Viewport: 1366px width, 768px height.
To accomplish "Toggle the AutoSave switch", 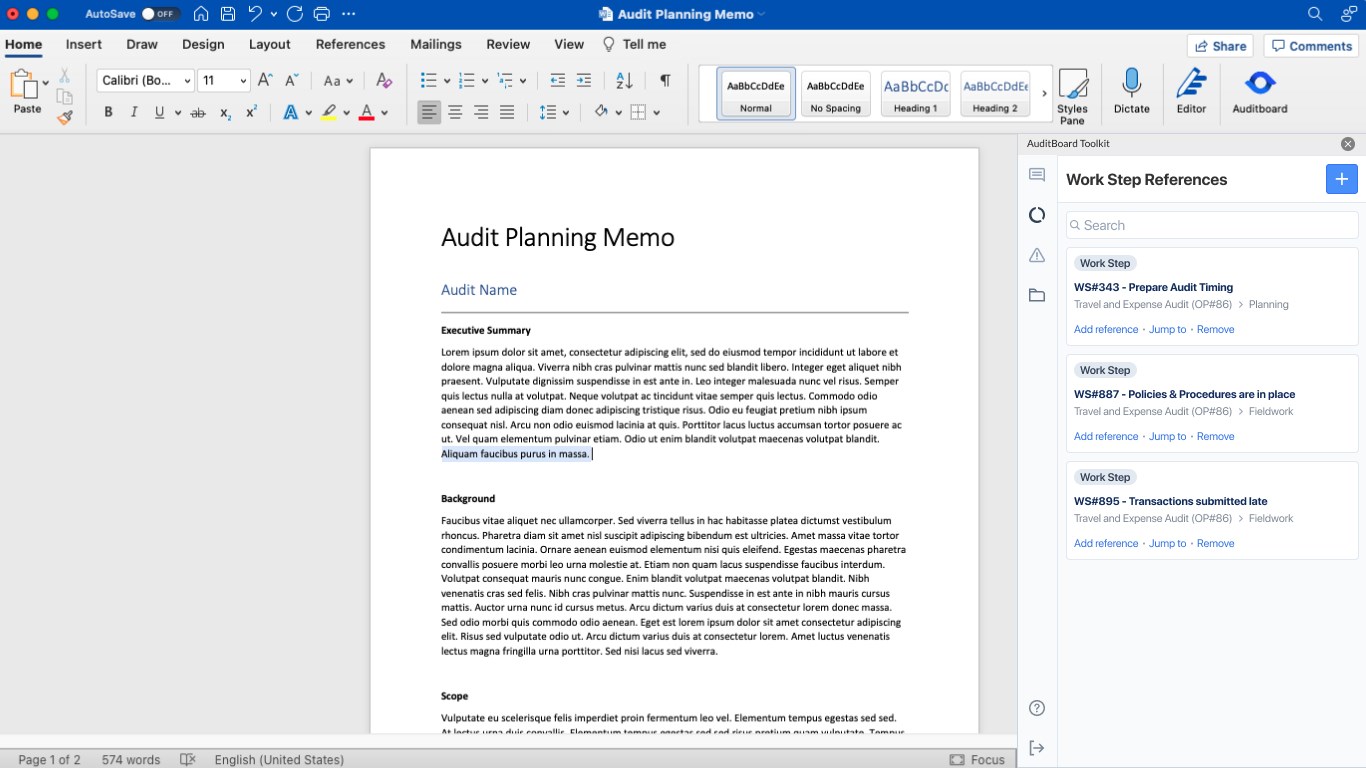I will 159,14.
